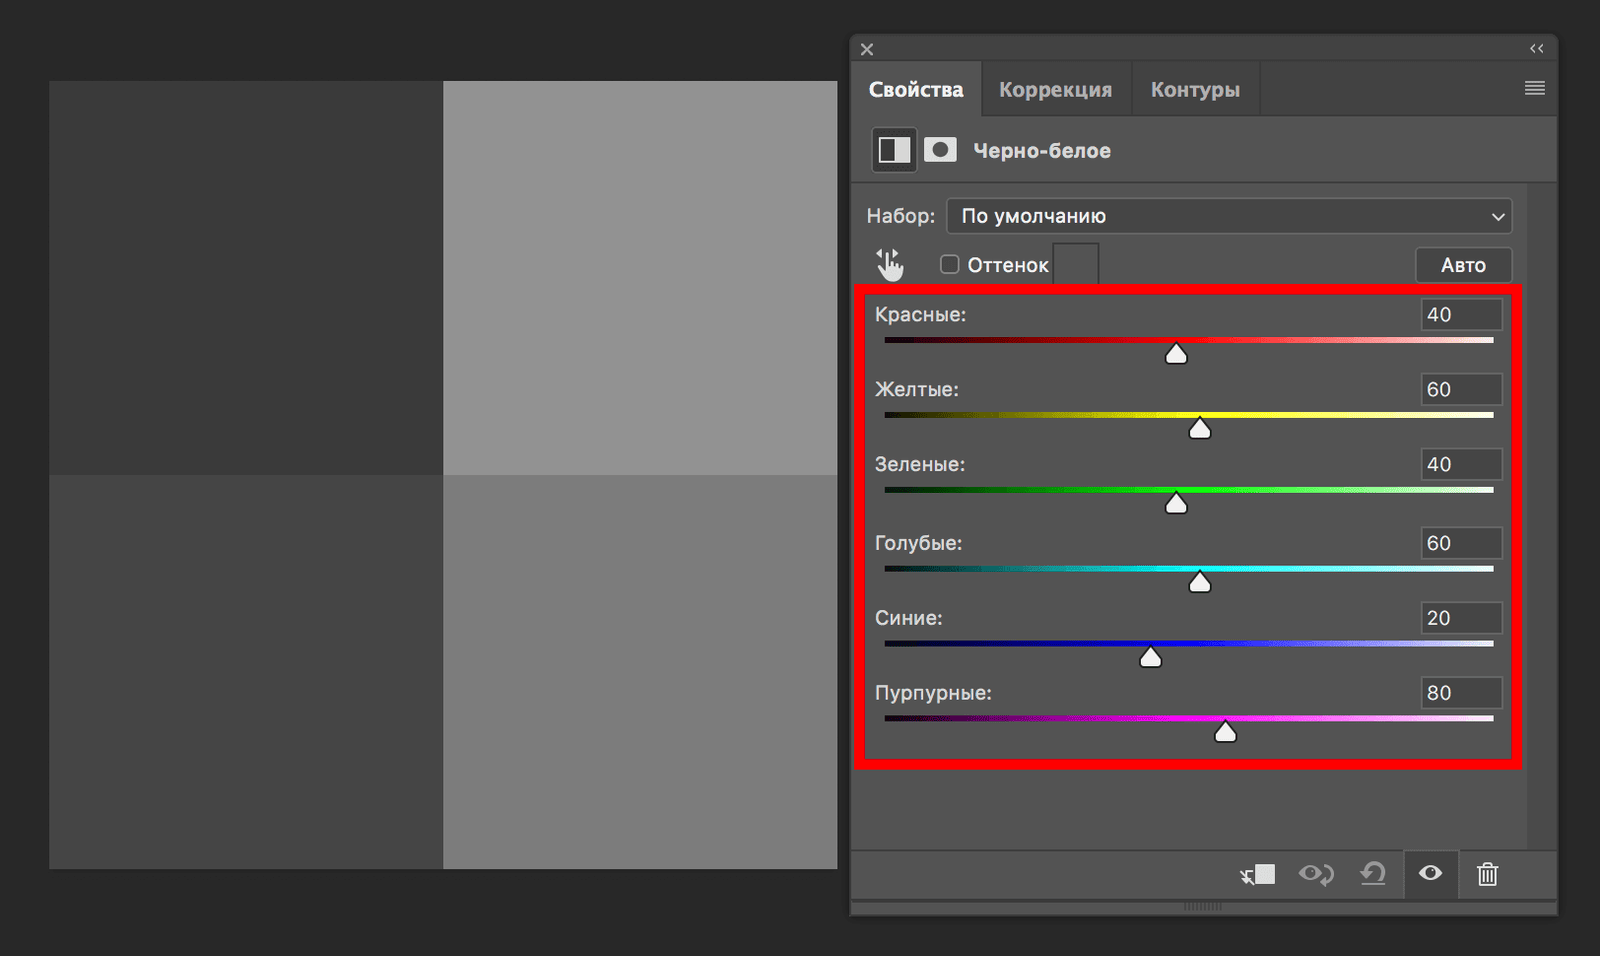Switch to the Коррекция tab
Image resolution: width=1600 pixels, height=956 pixels.
click(1055, 90)
